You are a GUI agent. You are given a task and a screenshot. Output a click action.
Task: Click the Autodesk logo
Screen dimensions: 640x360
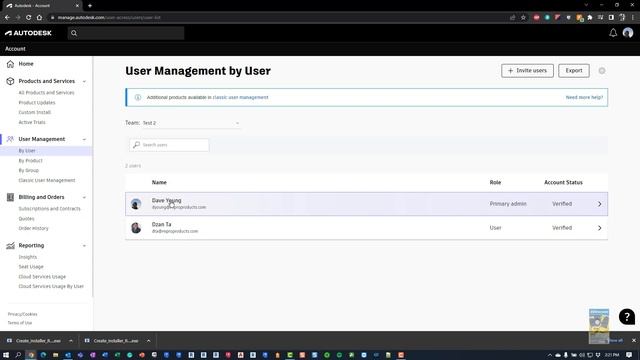tap(28, 33)
